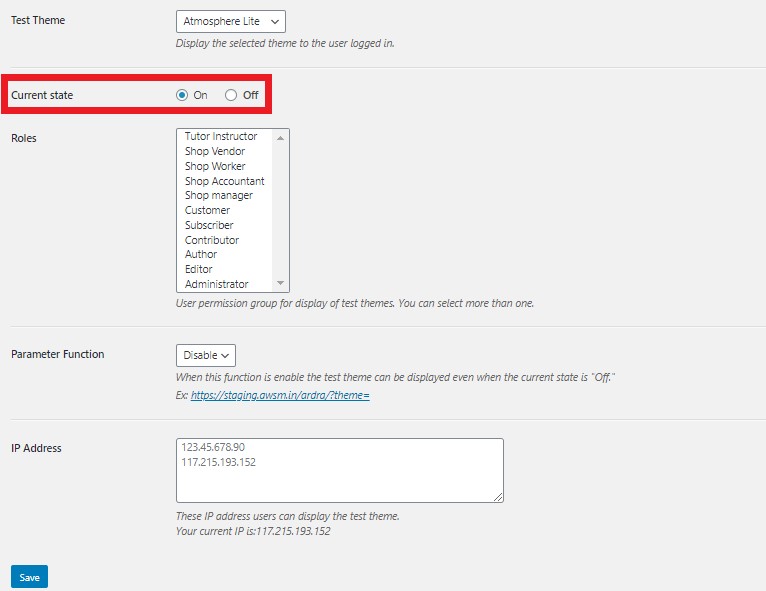Click Roles list scroll up arrow

tap(281, 137)
